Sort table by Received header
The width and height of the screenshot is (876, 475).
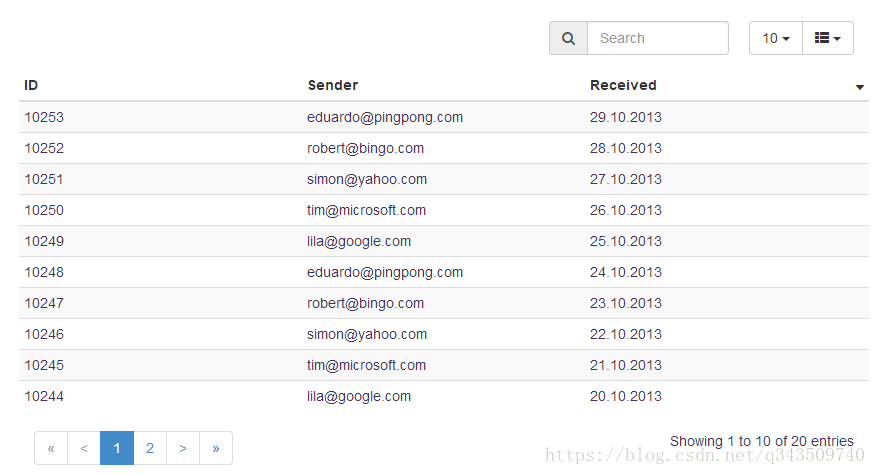(x=623, y=85)
